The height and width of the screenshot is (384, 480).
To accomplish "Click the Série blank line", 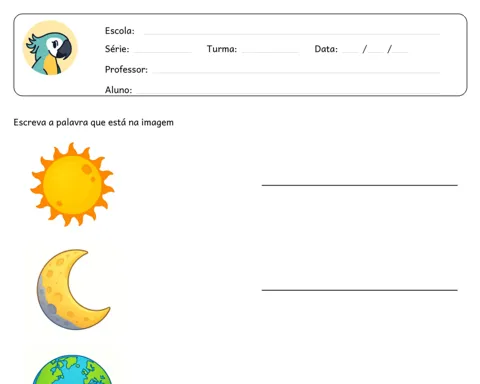I will 163,52.
